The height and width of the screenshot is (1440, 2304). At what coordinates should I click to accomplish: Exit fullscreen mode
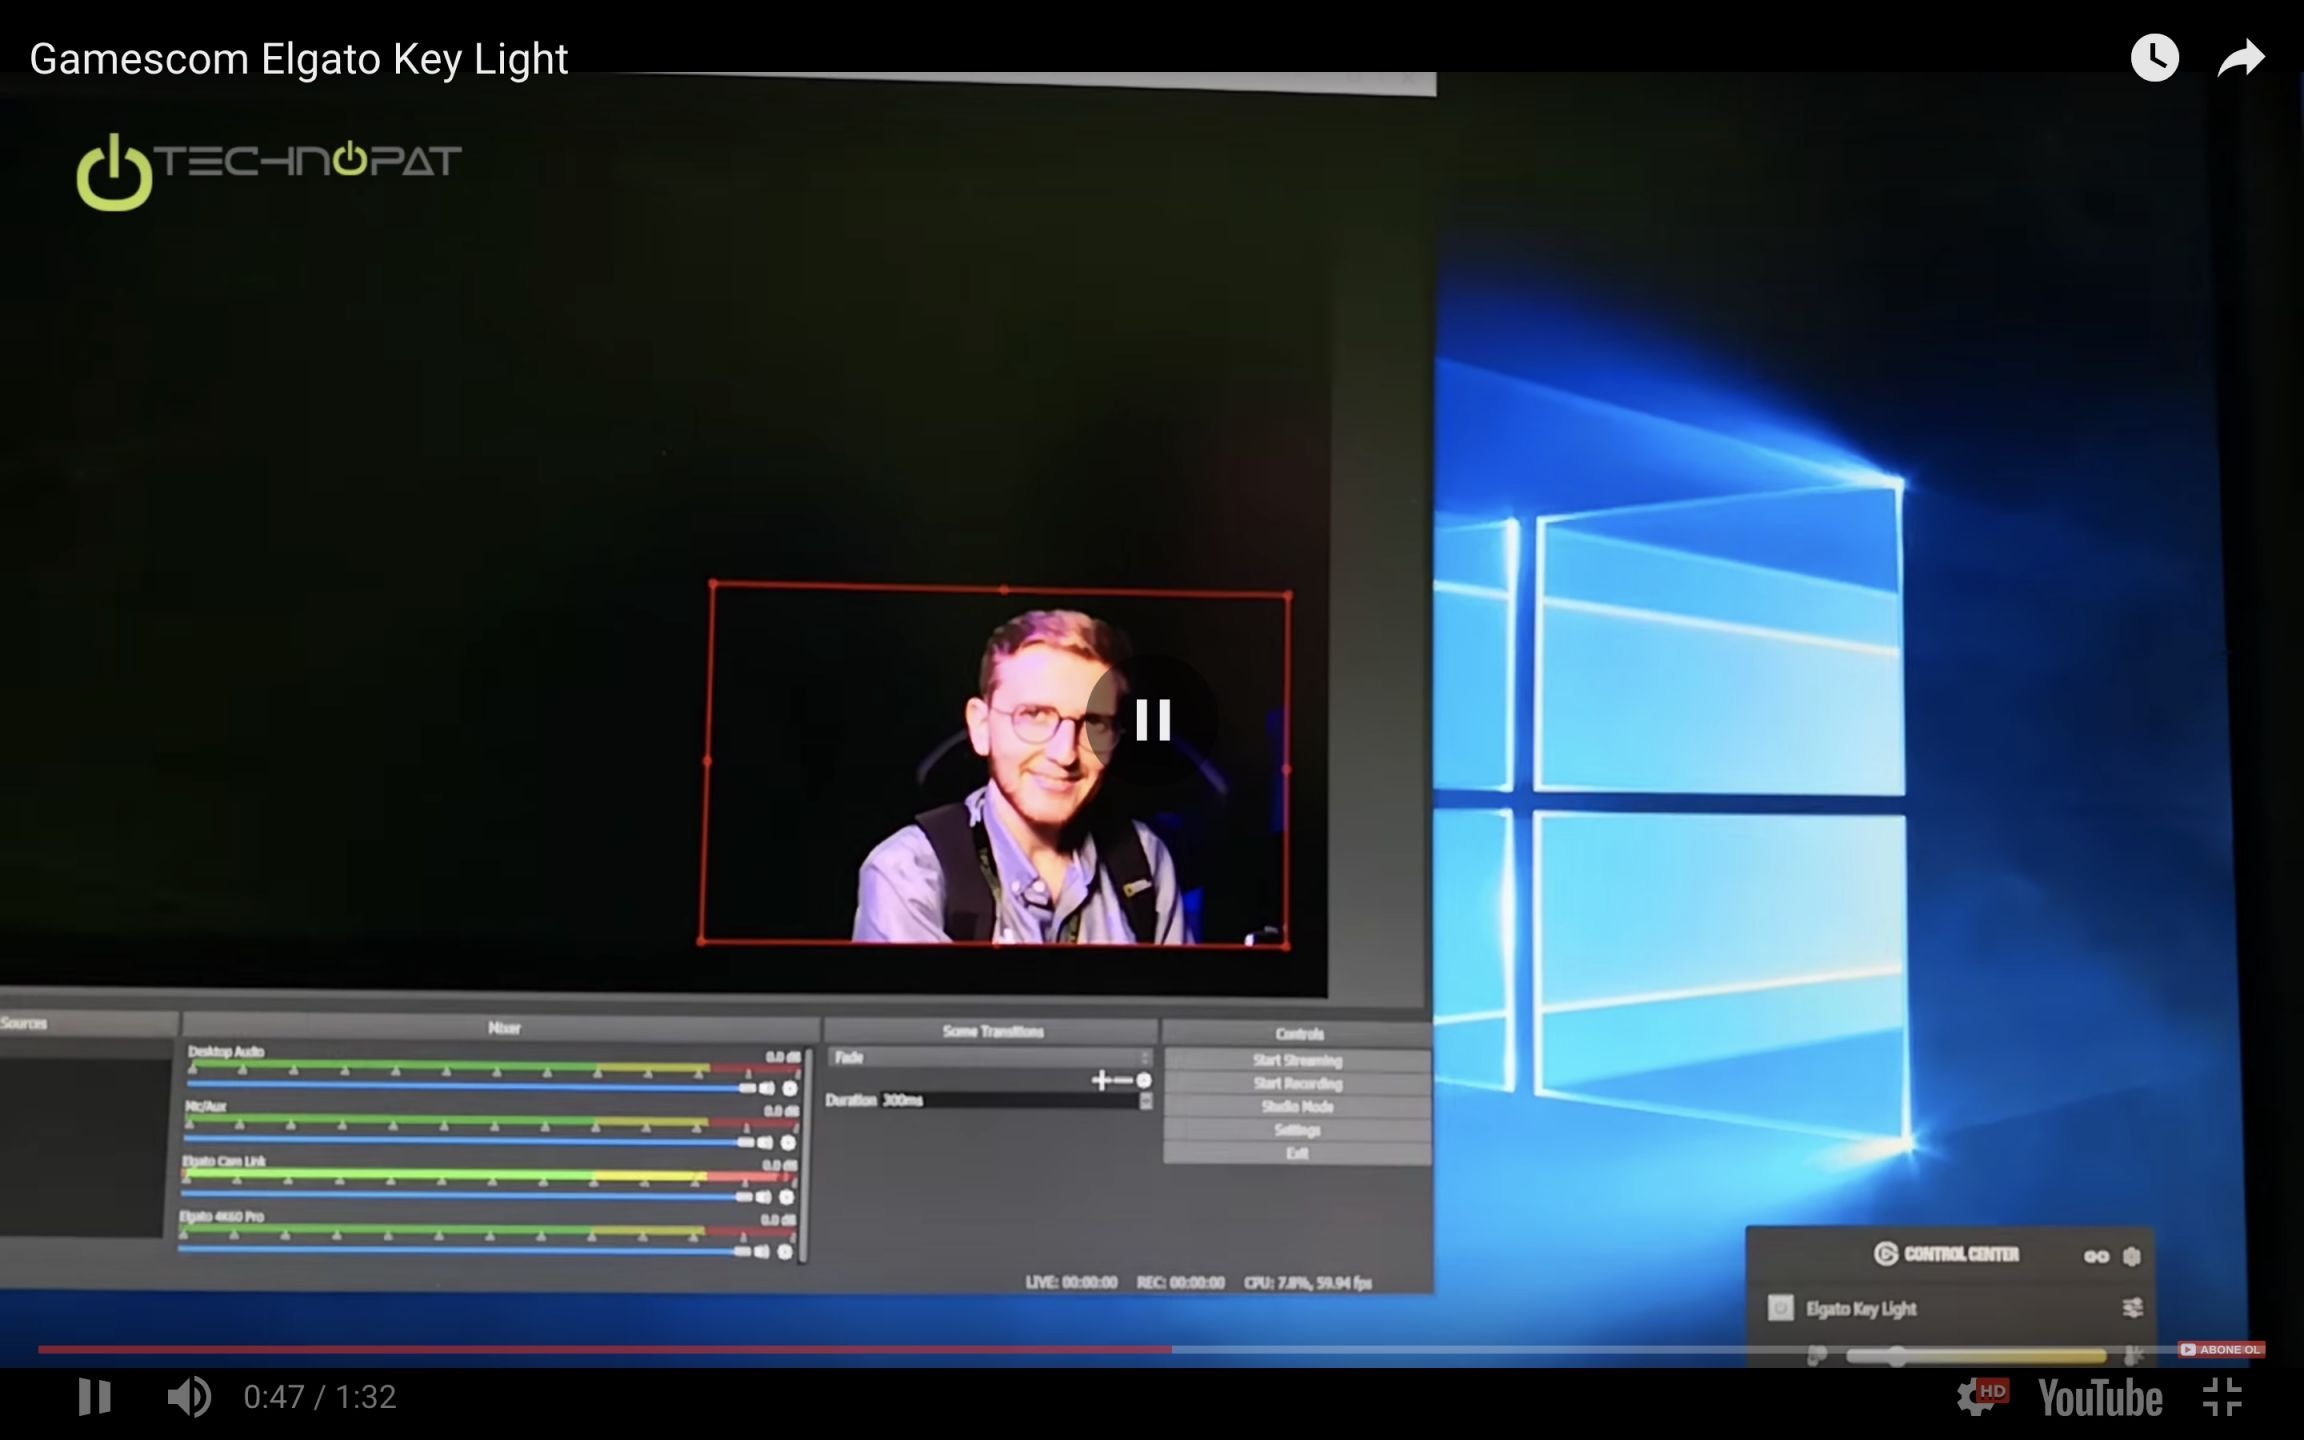point(2222,1397)
